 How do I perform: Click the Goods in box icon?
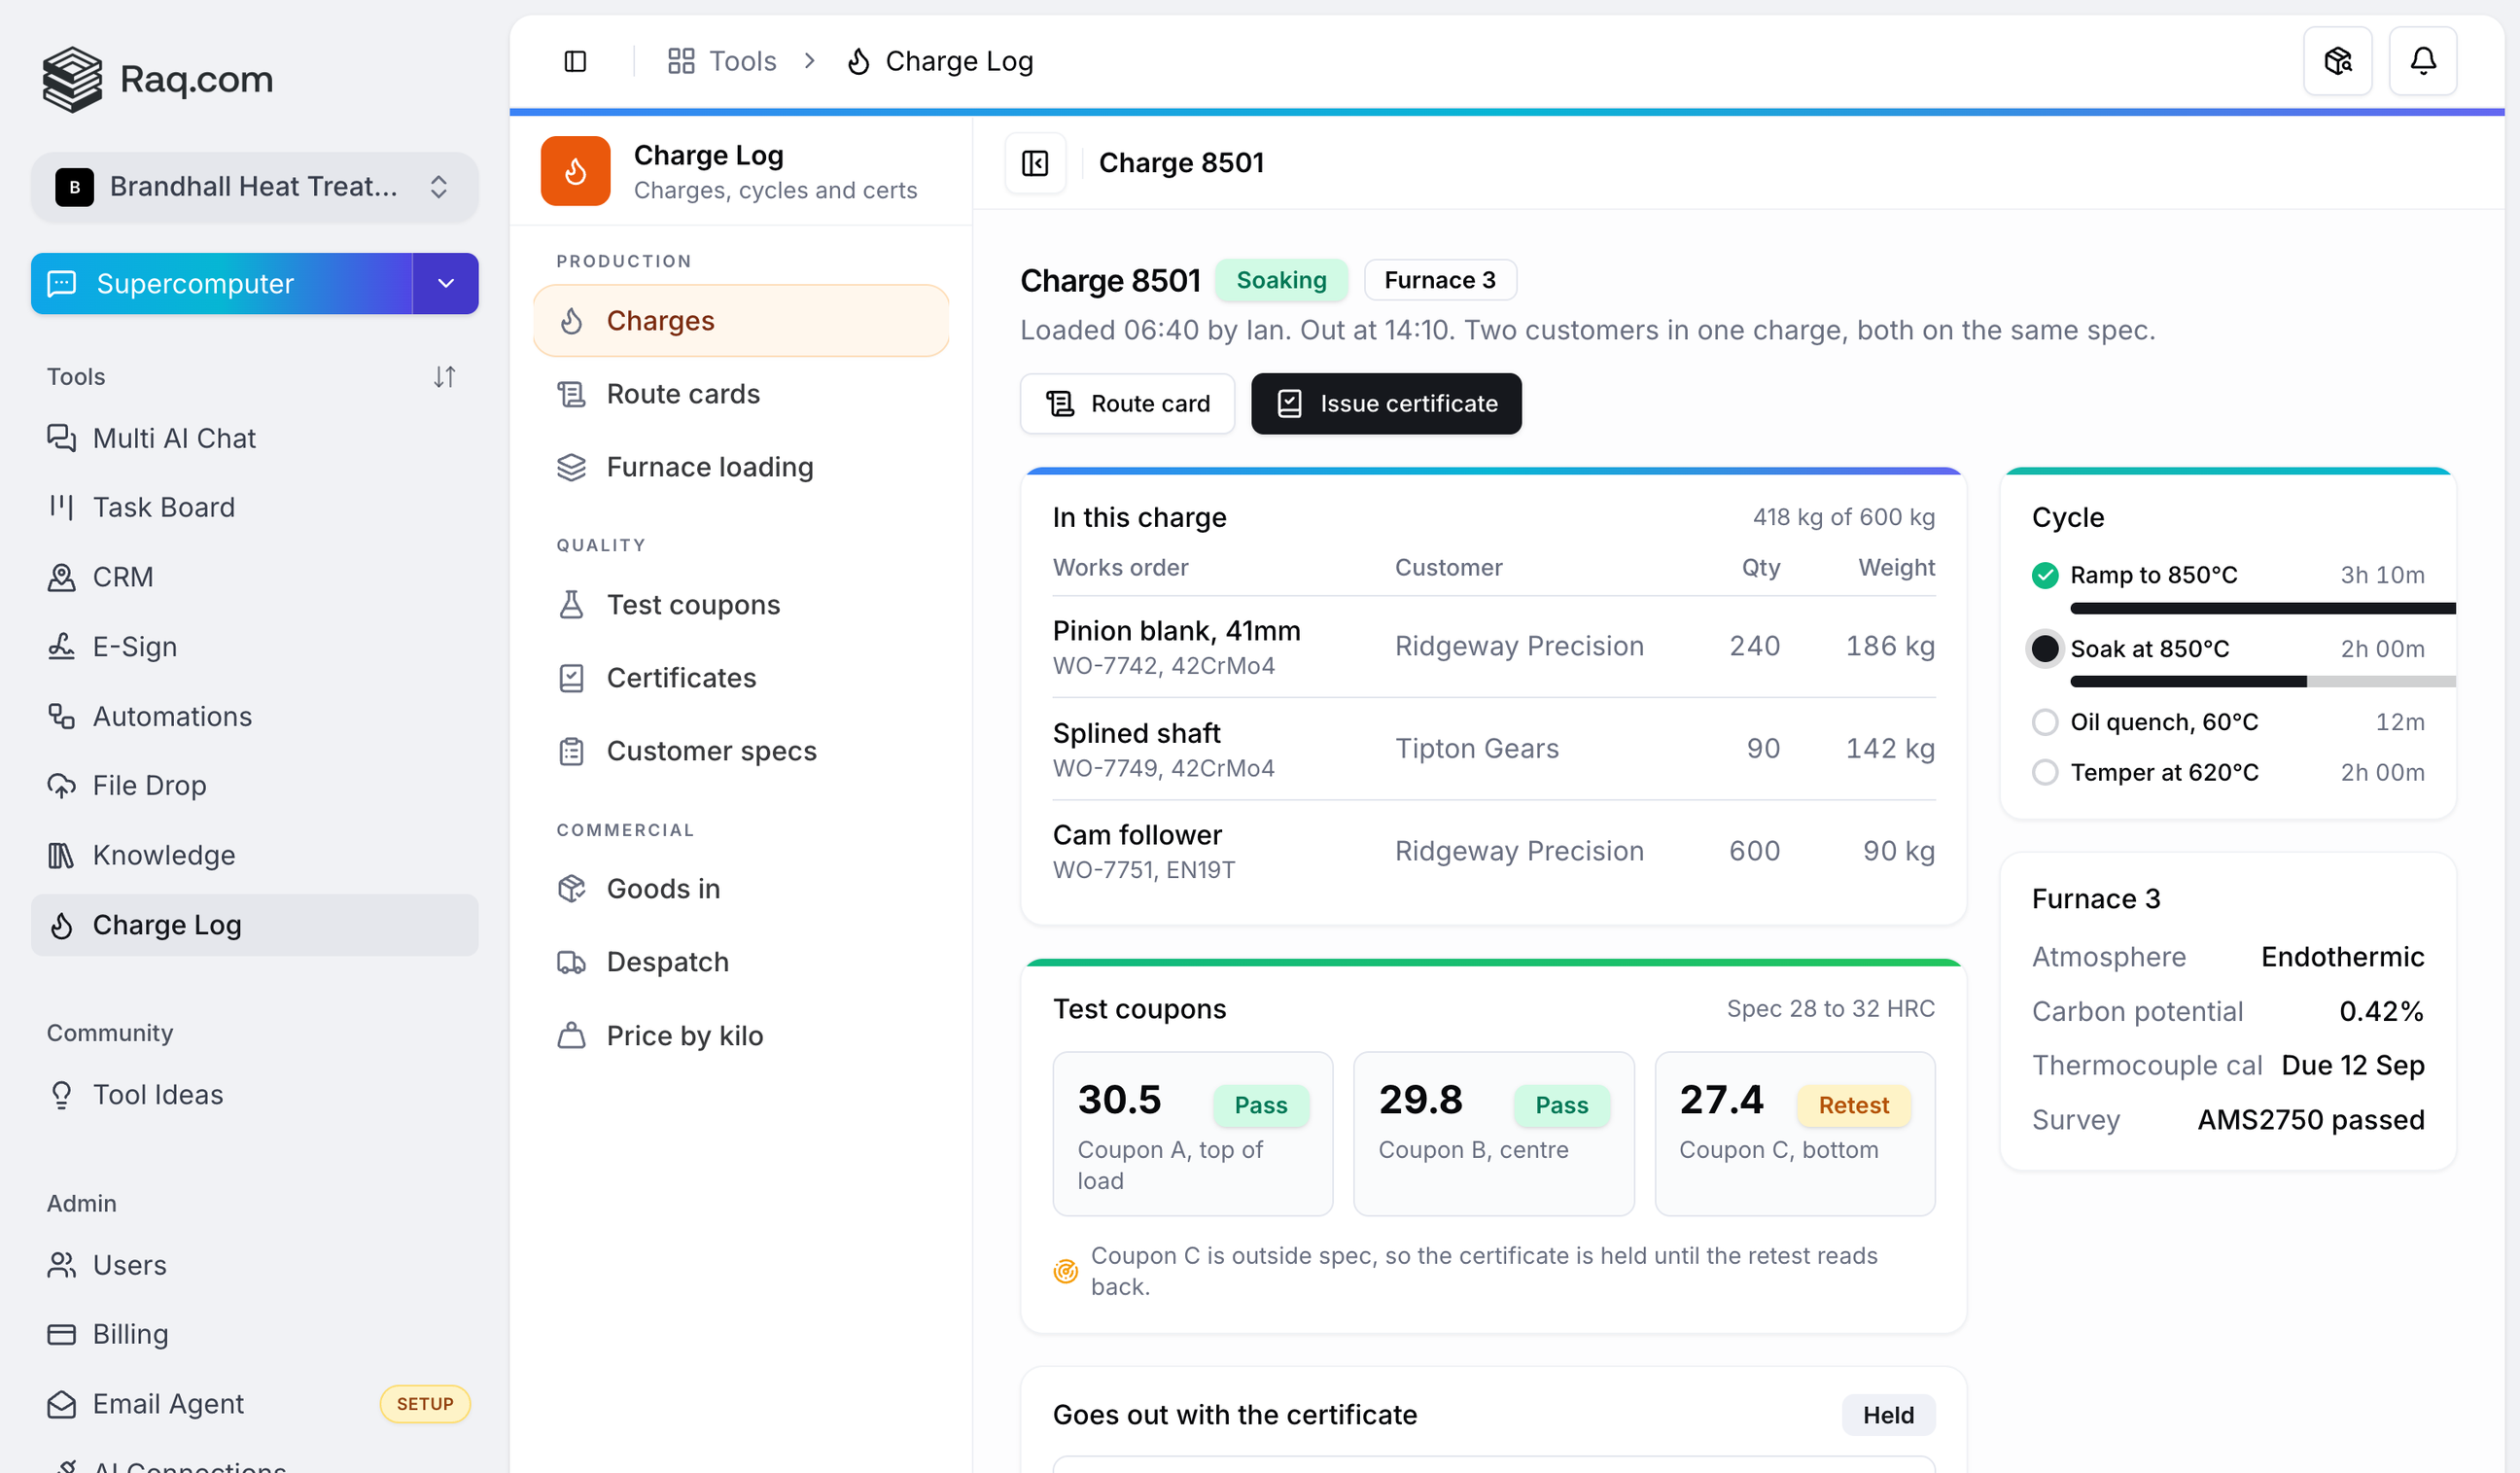[x=571, y=888]
